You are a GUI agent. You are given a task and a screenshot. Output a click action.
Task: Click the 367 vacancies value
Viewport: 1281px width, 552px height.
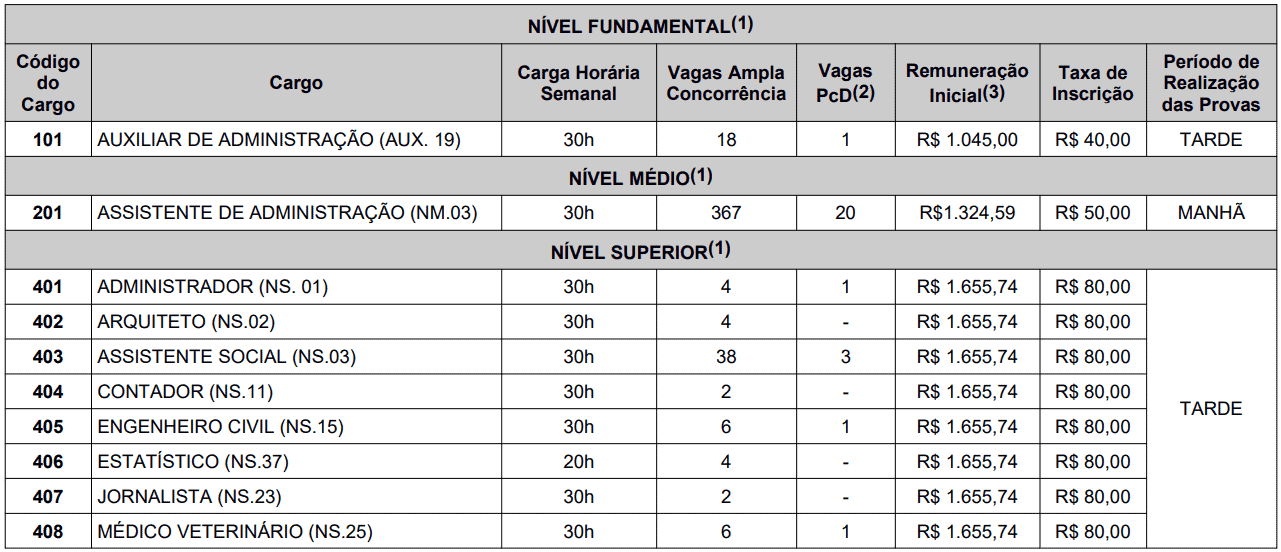(x=726, y=213)
